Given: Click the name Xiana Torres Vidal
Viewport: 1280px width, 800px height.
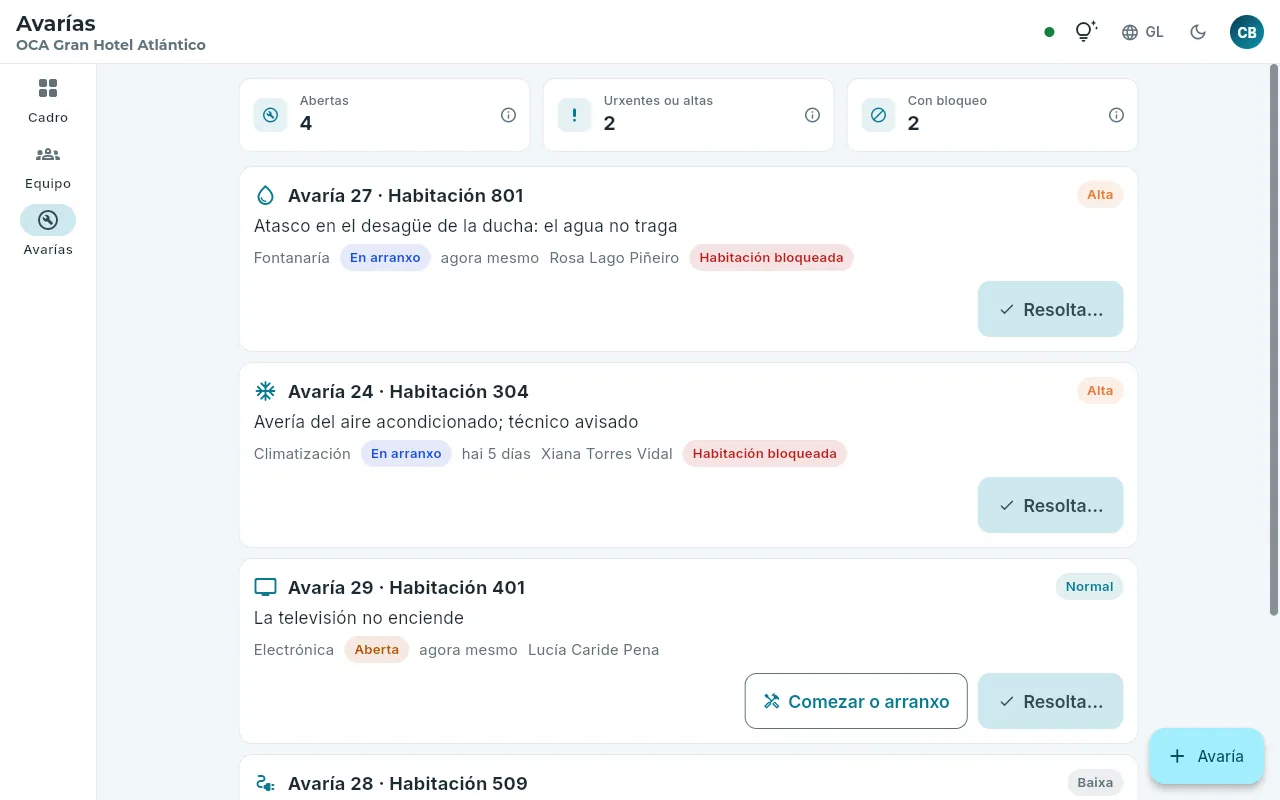Looking at the screenshot, I should click(607, 454).
